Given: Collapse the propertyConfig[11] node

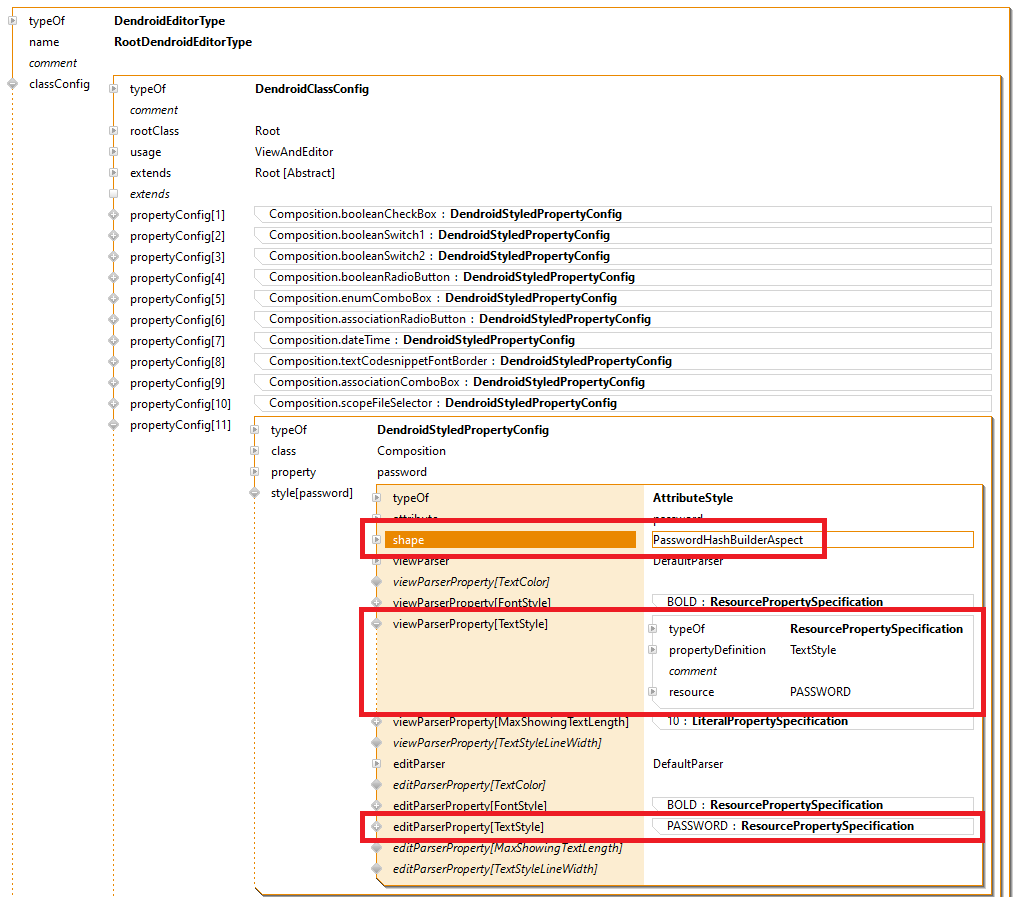Looking at the screenshot, I should [114, 425].
